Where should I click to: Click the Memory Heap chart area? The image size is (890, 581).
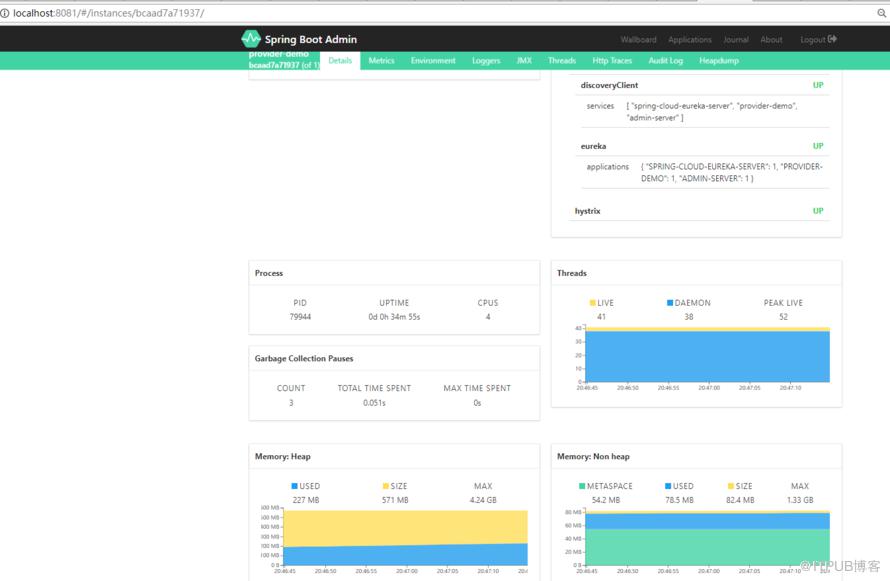(405, 537)
